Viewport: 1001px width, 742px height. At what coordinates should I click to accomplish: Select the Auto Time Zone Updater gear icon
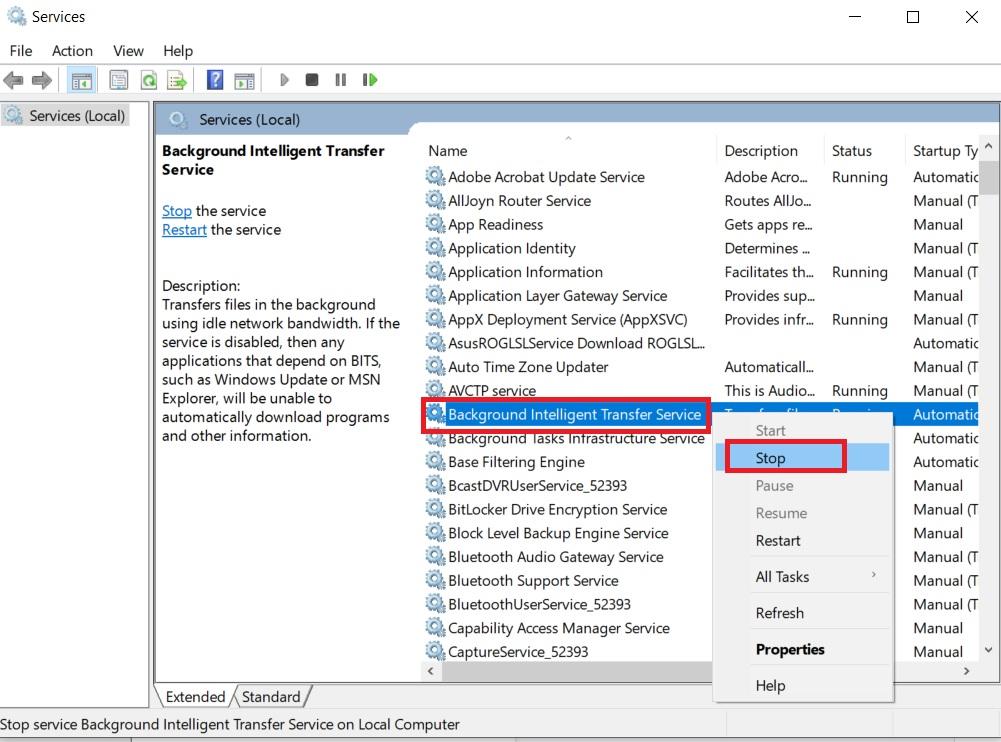[435, 366]
